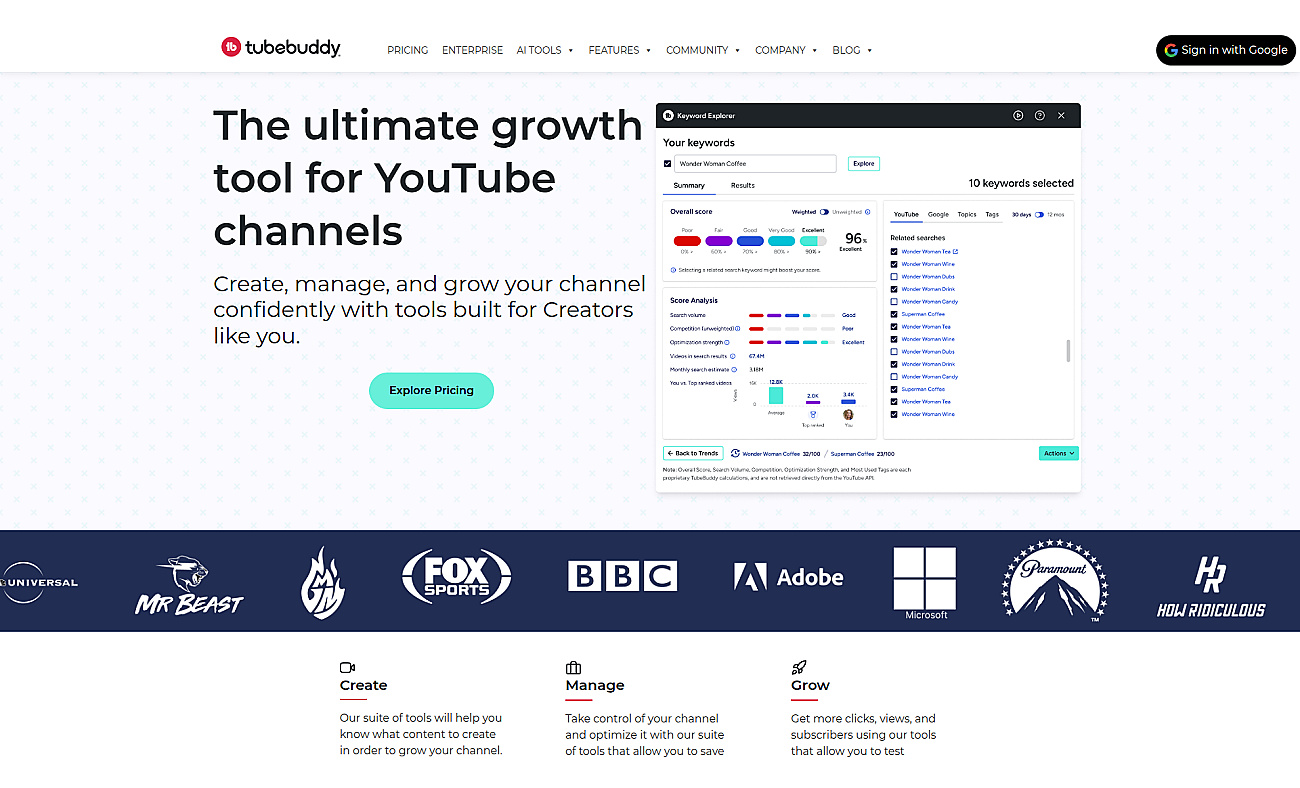Click the Back to Trends button
This screenshot has width=1300, height=788.
693,453
